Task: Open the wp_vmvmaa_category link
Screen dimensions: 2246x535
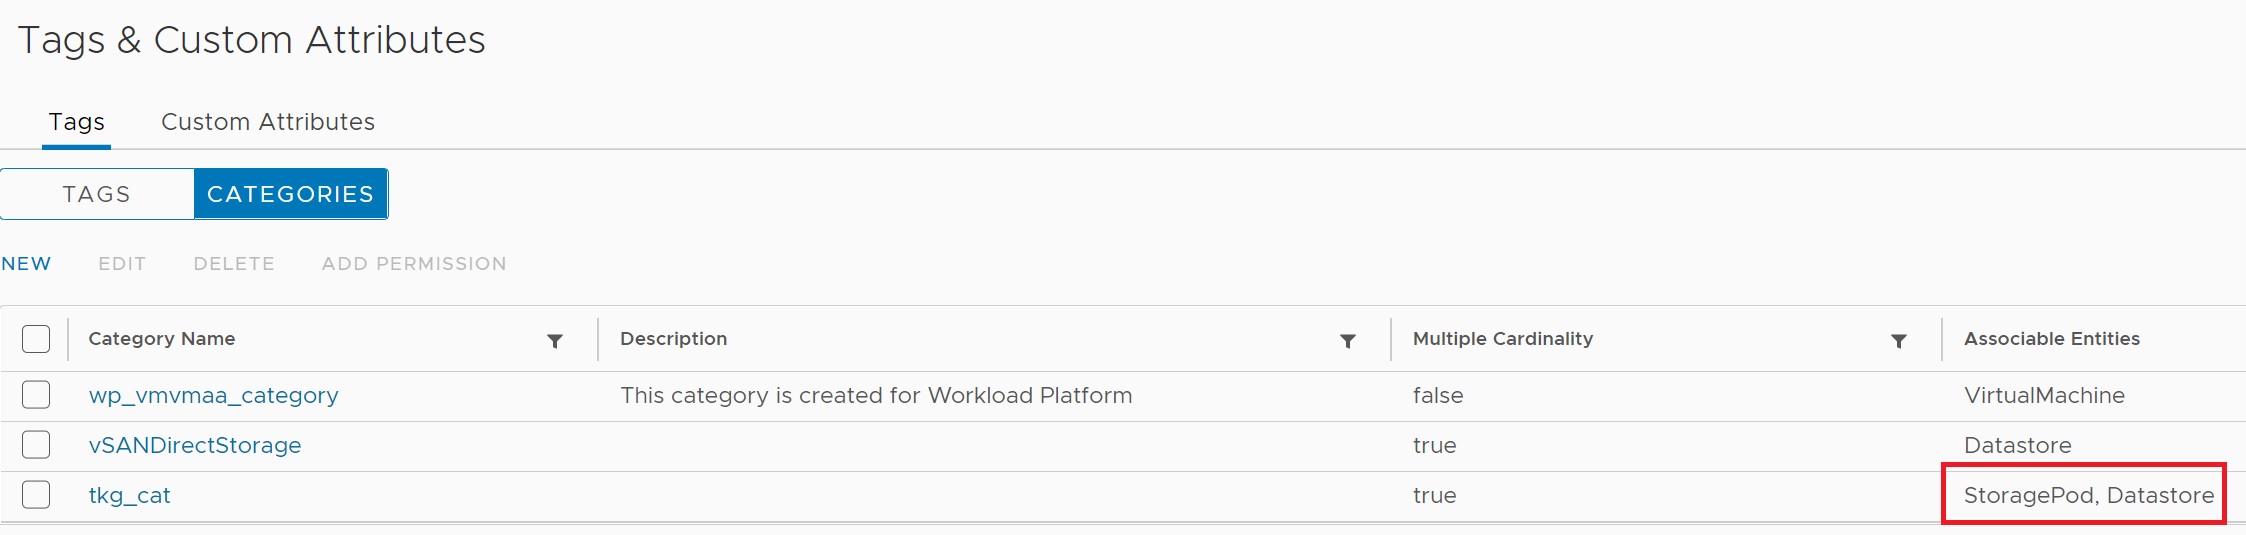Action: tap(213, 396)
